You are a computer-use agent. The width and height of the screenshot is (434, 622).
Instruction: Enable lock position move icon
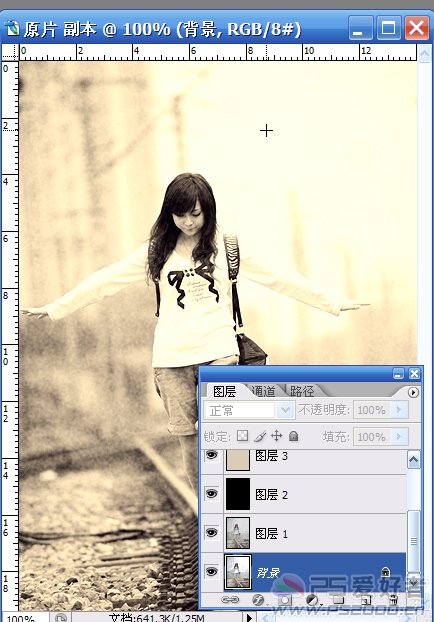(x=277, y=436)
